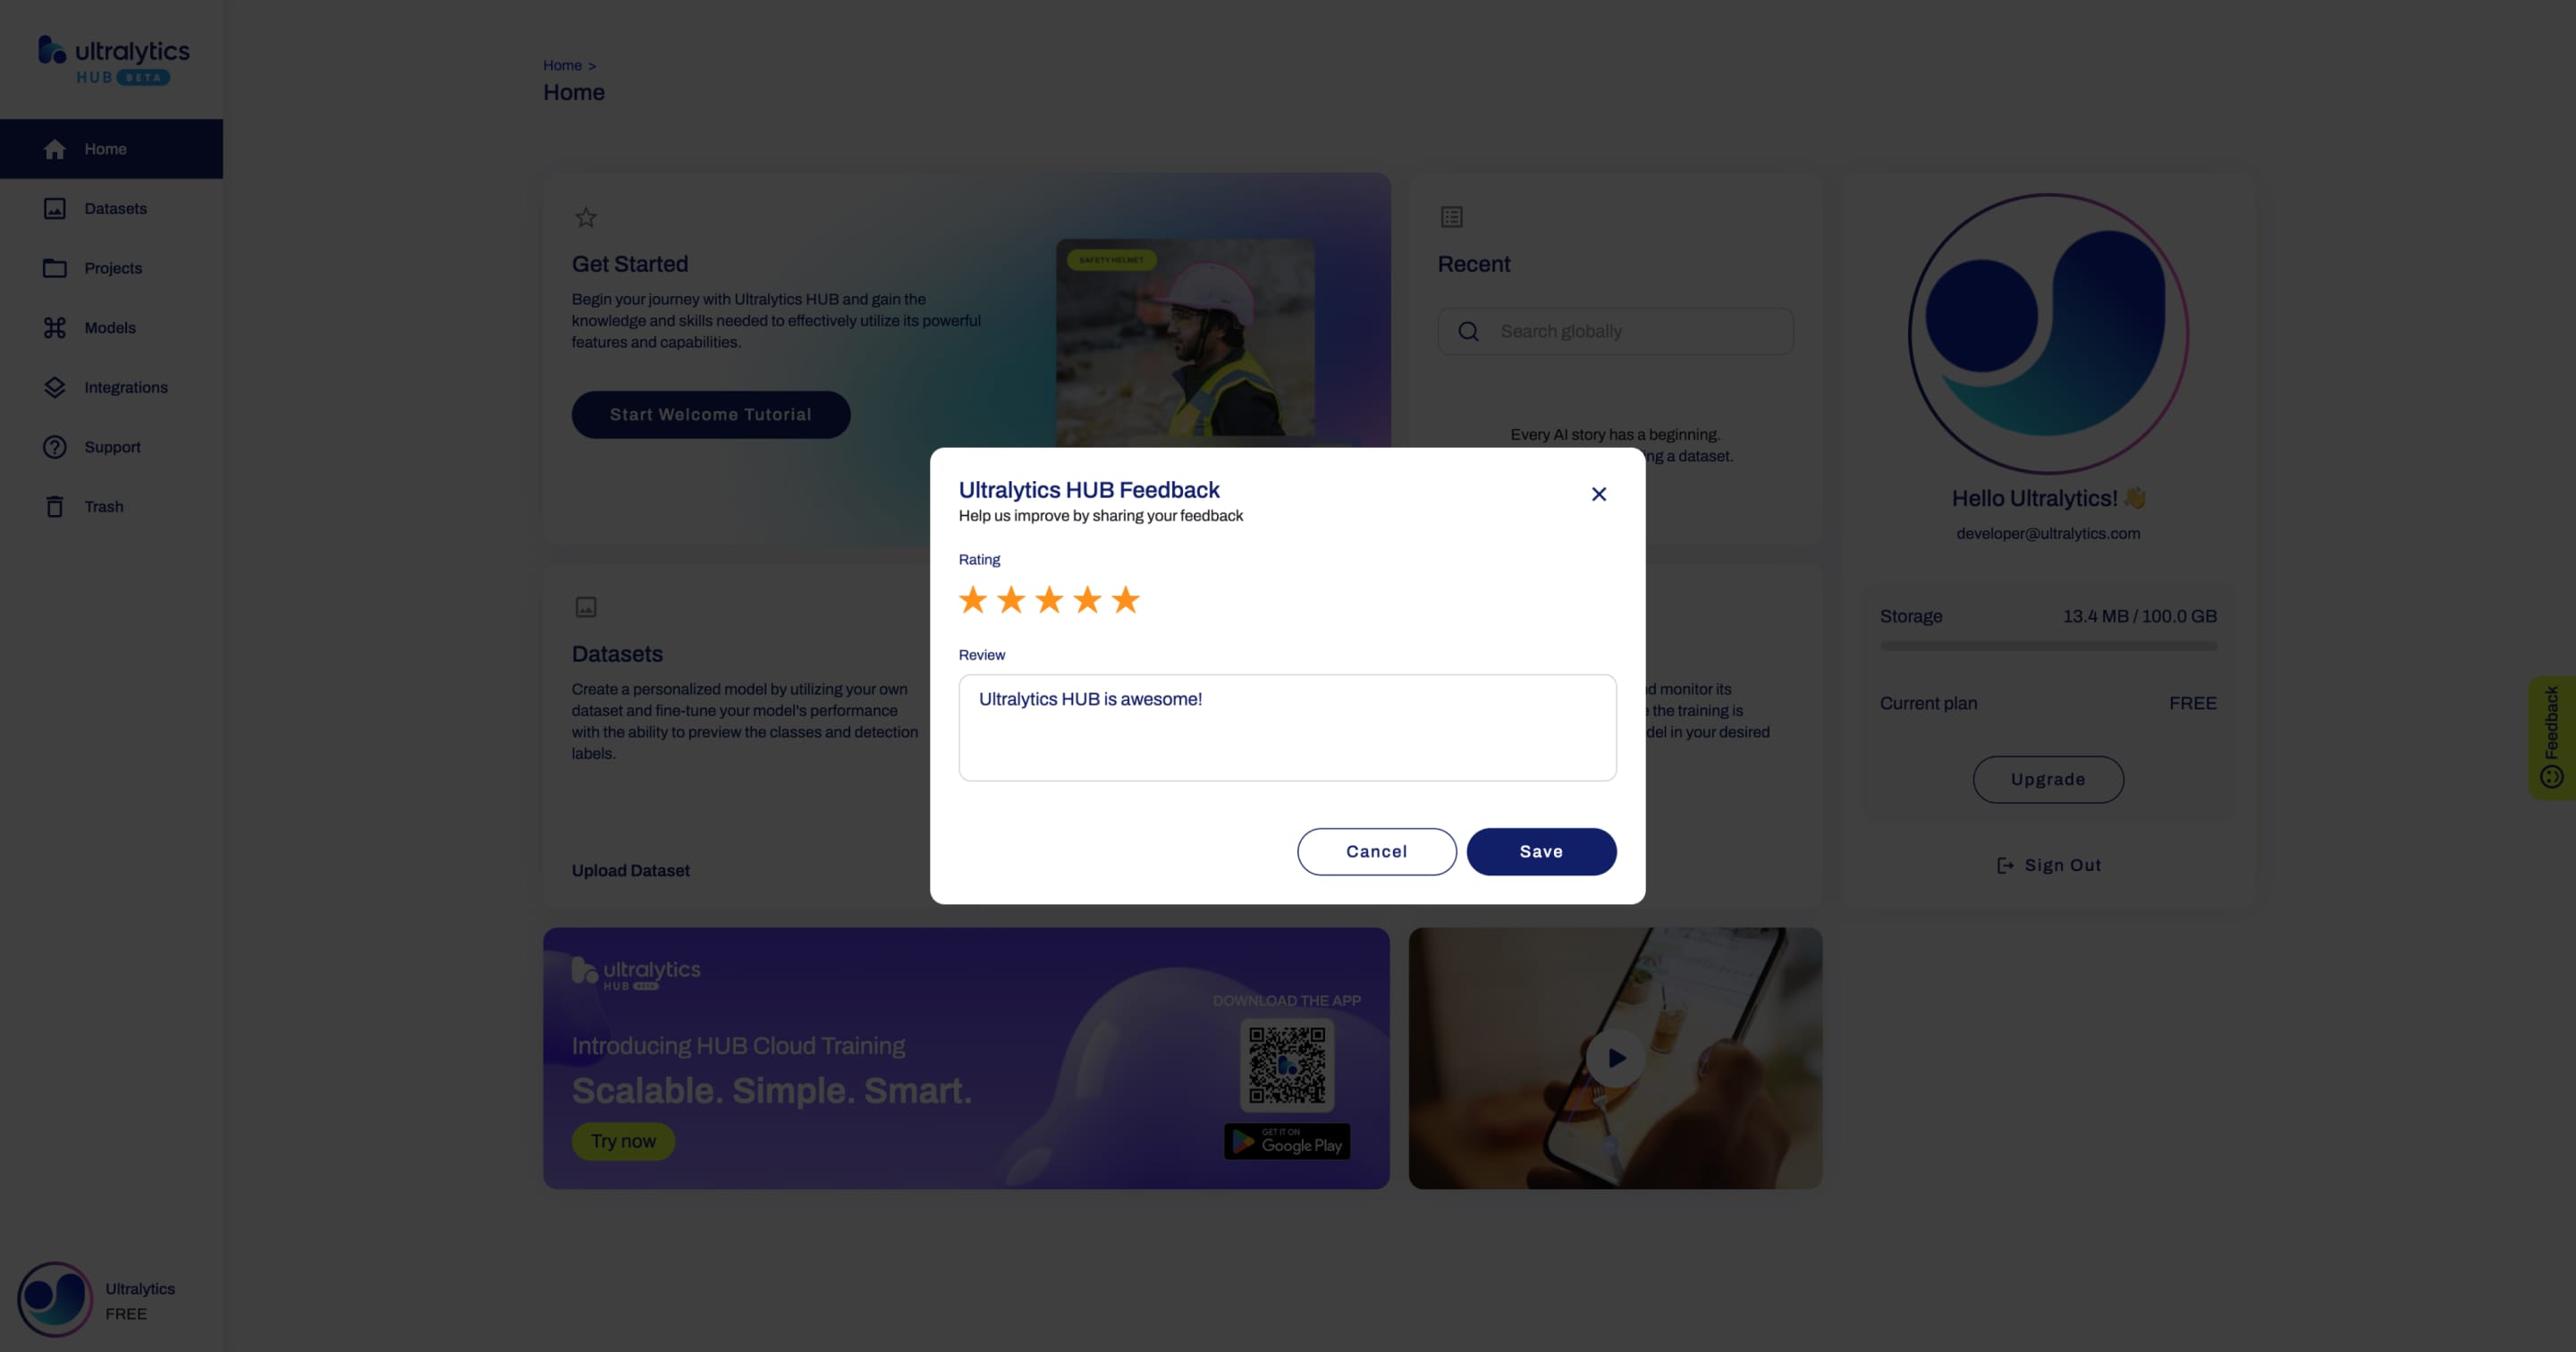The height and width of the screenshot is (1352, 2576).
Task: Click the Sign Out icon
Action: (x=2006, y=865)
